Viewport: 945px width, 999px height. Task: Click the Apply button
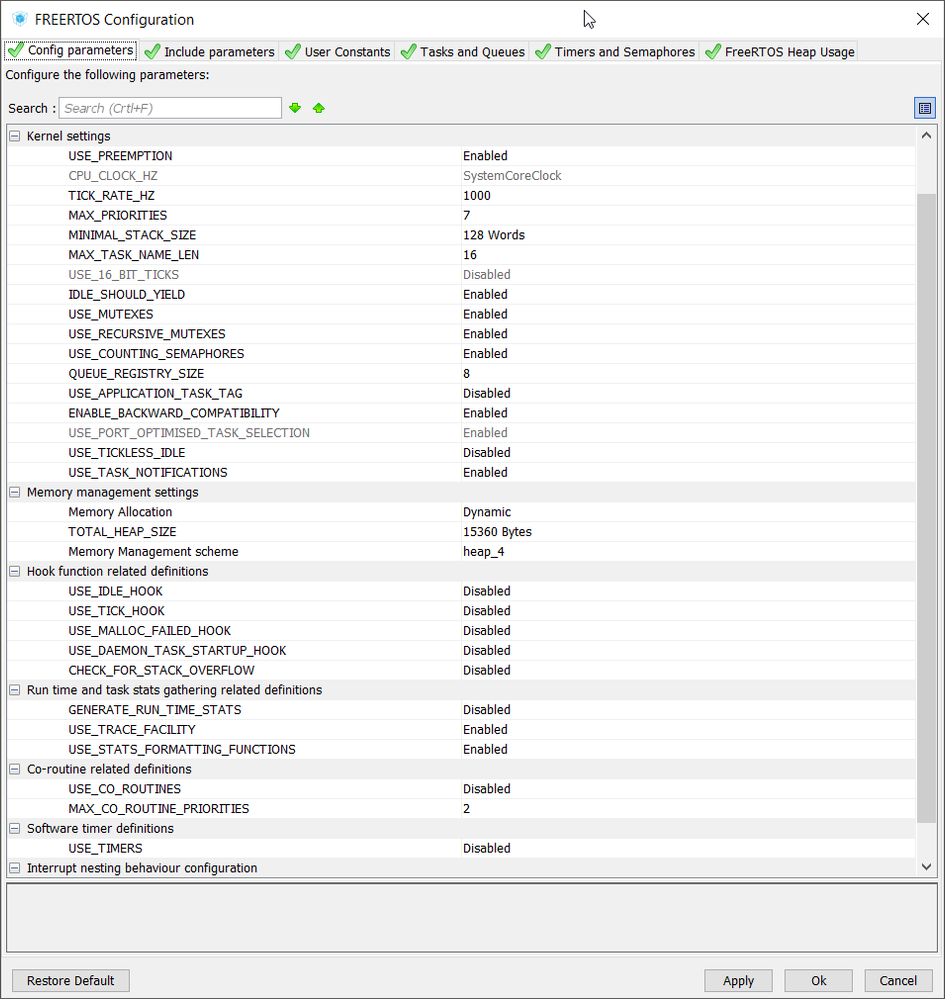[x=738, y=981]
